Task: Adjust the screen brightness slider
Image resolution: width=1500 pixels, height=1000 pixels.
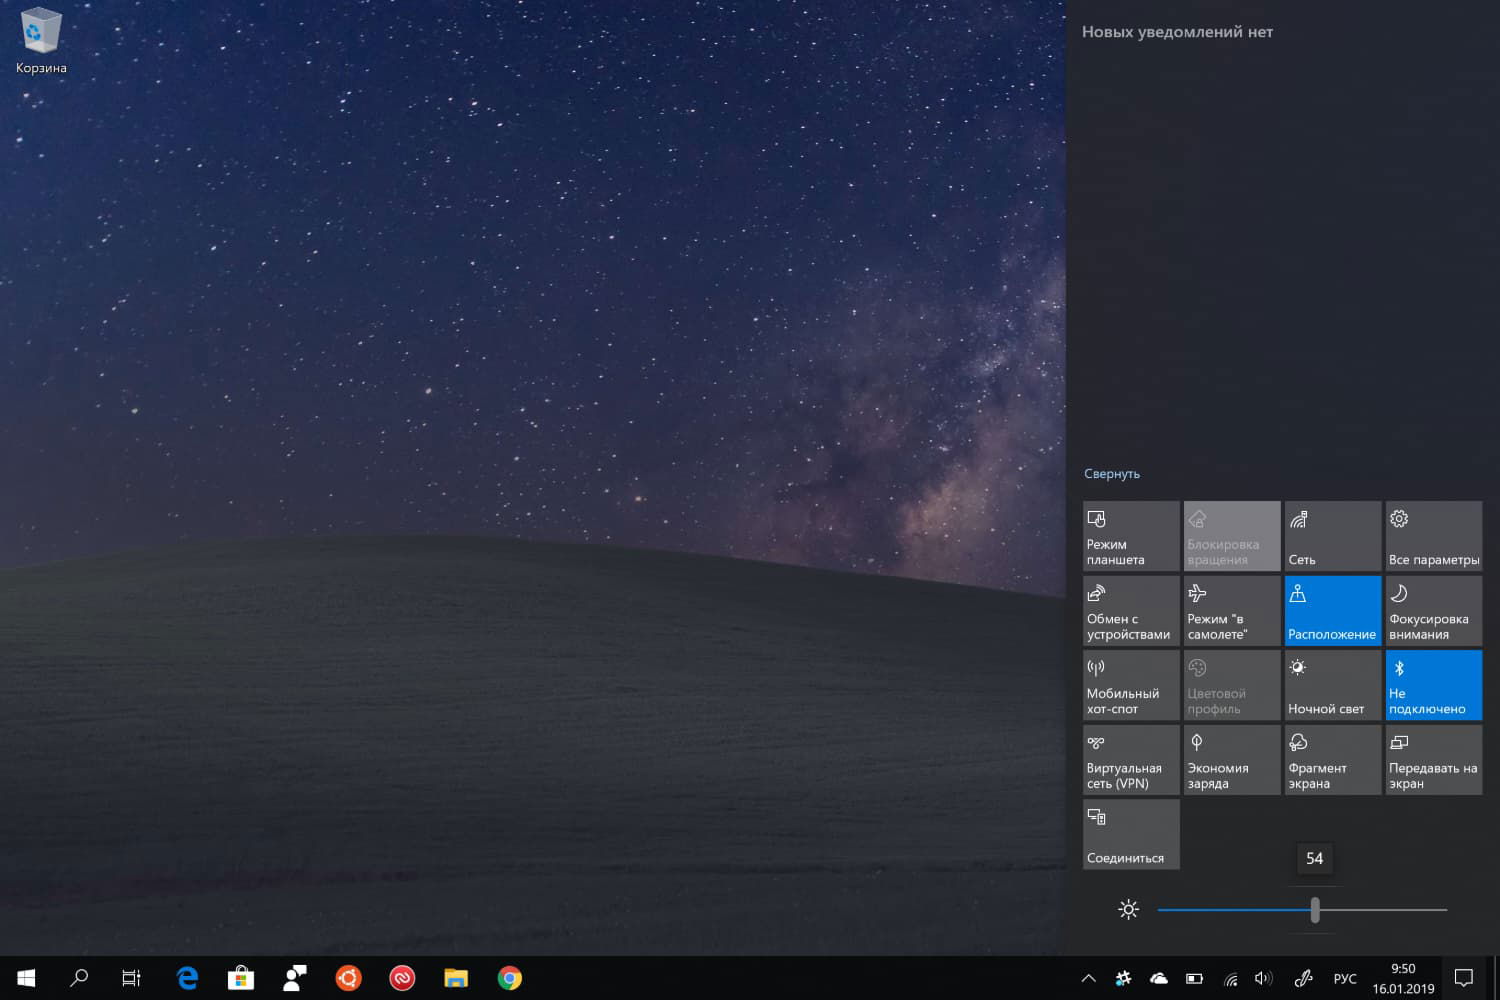Action: (1314, 910)
